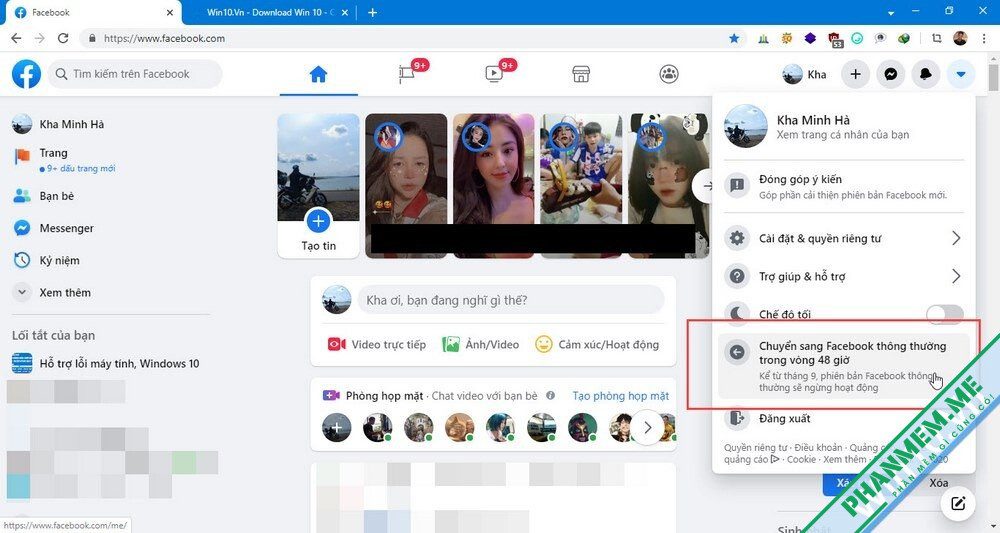Click the Quyền riêng tư footer link
The width and height of the screenshot is (1000, 533).
click(x=755, y=448)
